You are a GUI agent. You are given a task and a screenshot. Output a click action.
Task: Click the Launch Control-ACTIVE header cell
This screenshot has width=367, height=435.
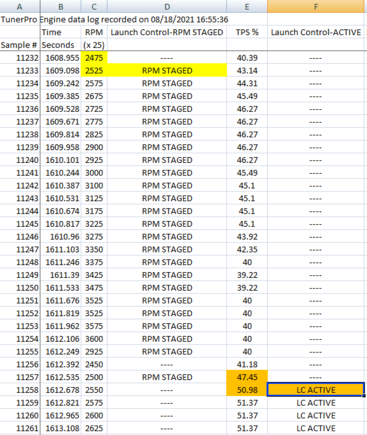coord(316,32)
